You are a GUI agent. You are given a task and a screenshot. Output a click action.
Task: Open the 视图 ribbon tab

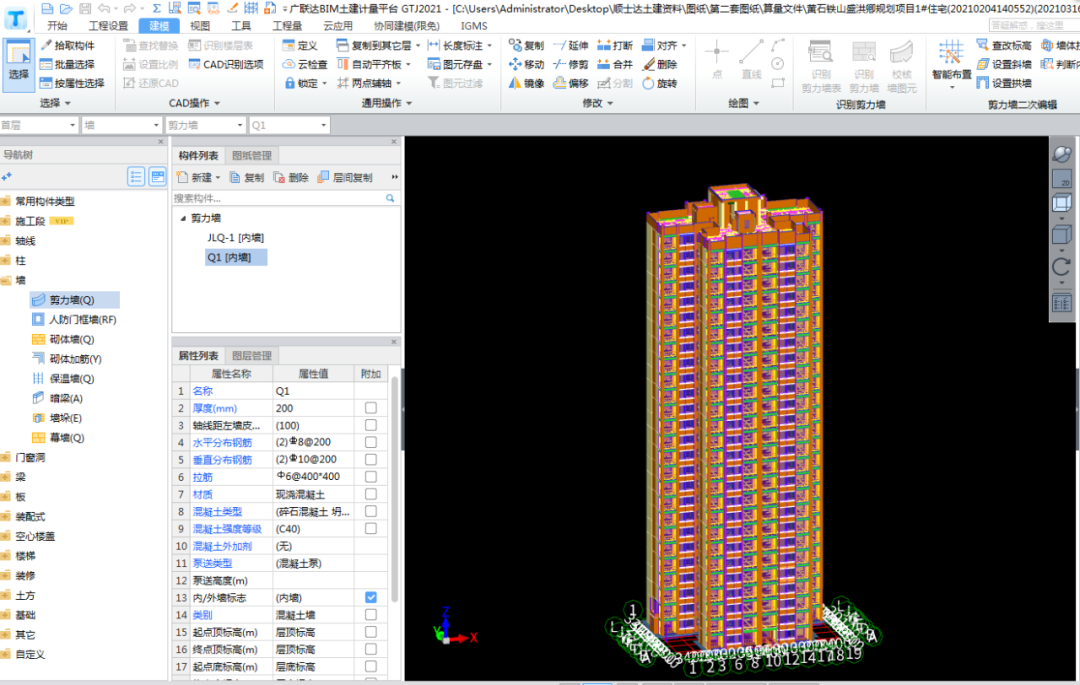pyautogui.click(x=200, y=25)
